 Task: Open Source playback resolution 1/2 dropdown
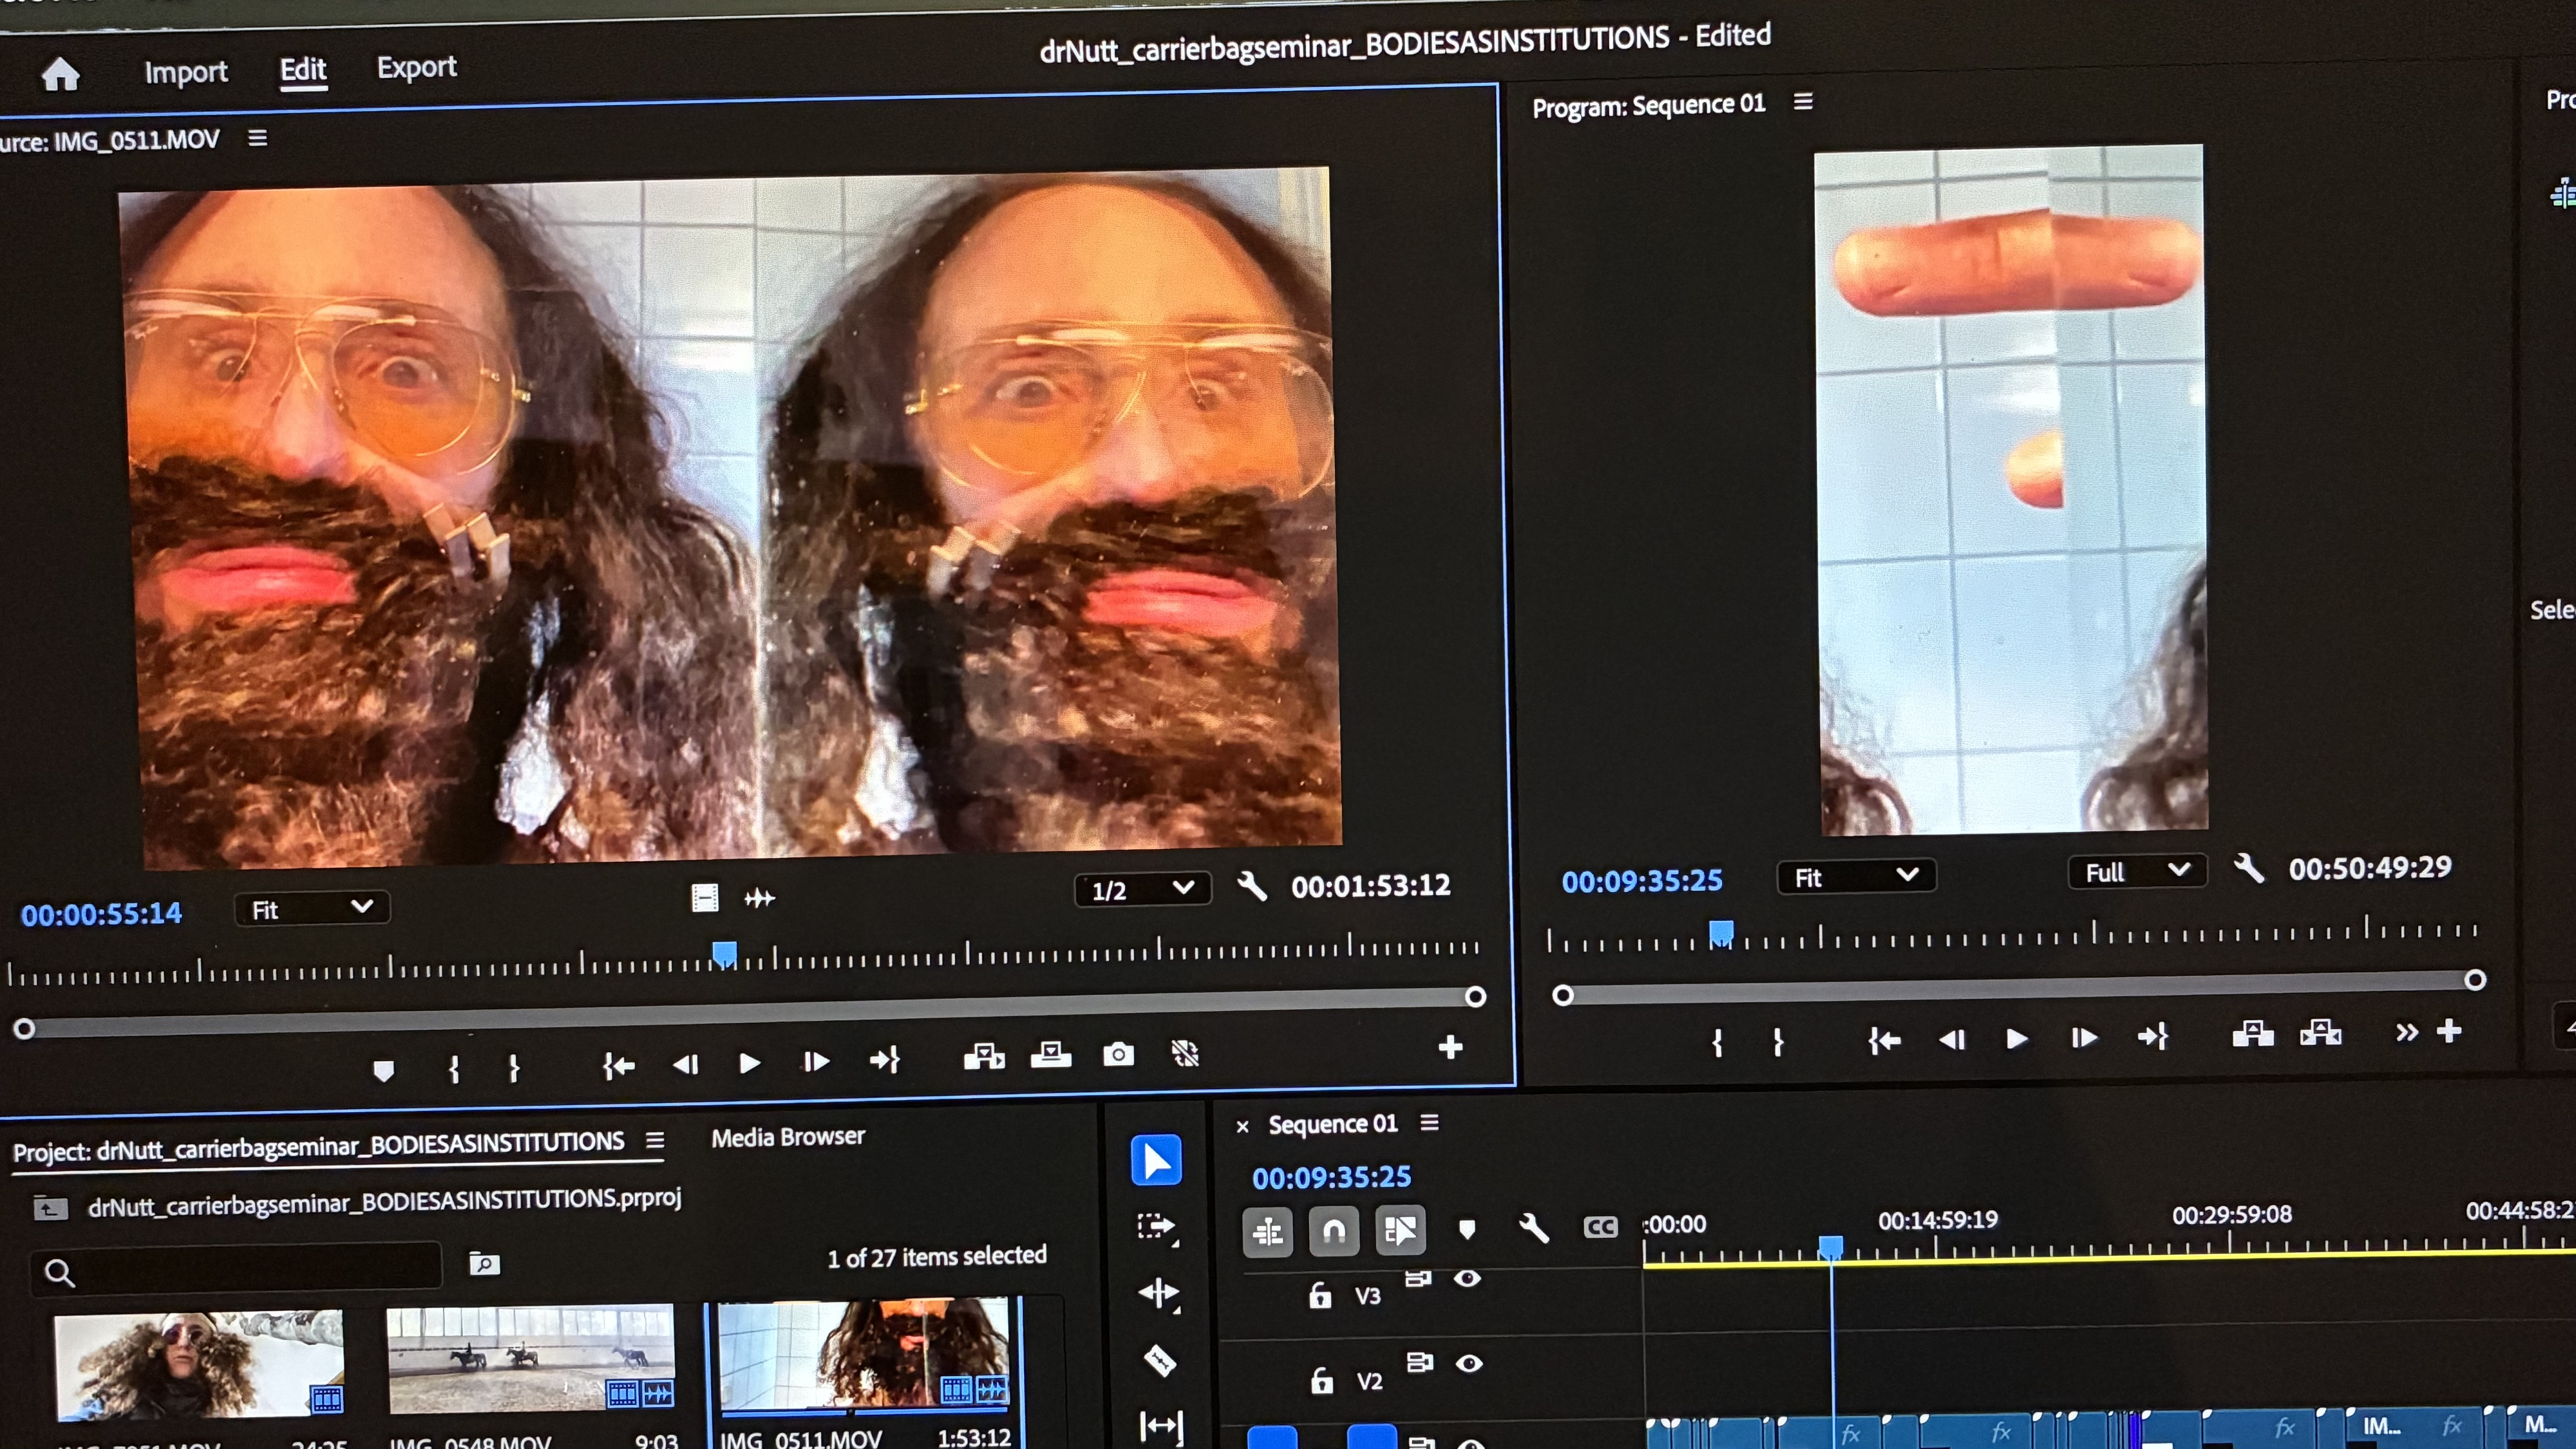point(1142,889)
